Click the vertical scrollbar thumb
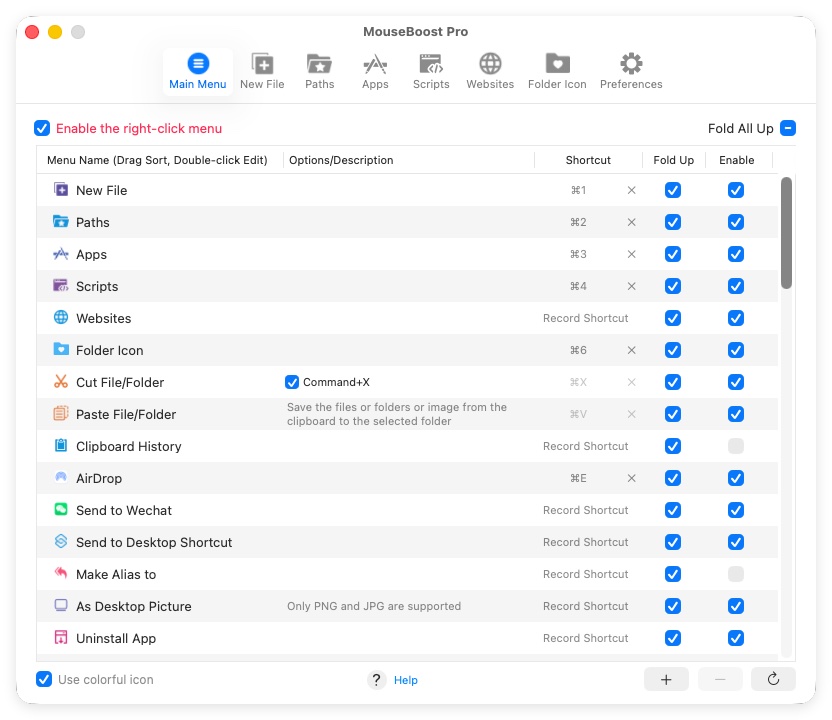This screenshot has width=832, height=720. pos(786,232)
